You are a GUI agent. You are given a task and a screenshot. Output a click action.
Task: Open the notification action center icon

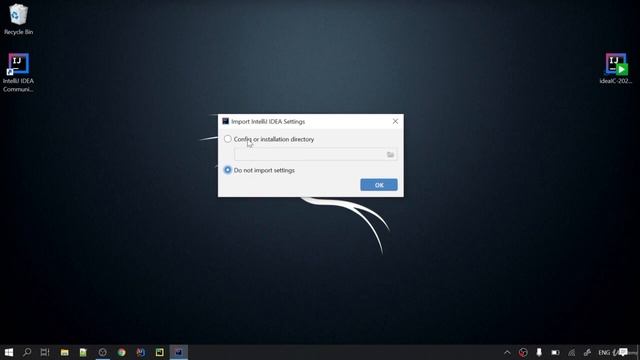(x=623, y=352)
